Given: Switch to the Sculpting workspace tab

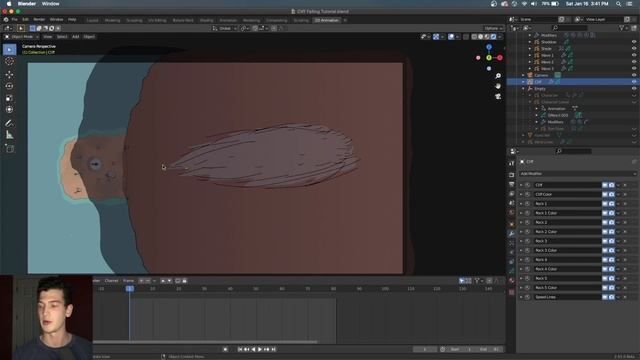Looking at the screenshot, I should point(134,20).
